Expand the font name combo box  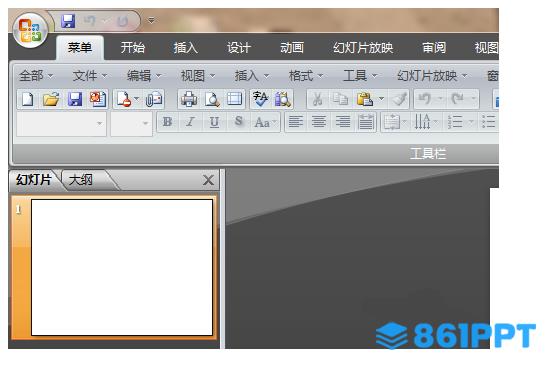pos(100,123)
